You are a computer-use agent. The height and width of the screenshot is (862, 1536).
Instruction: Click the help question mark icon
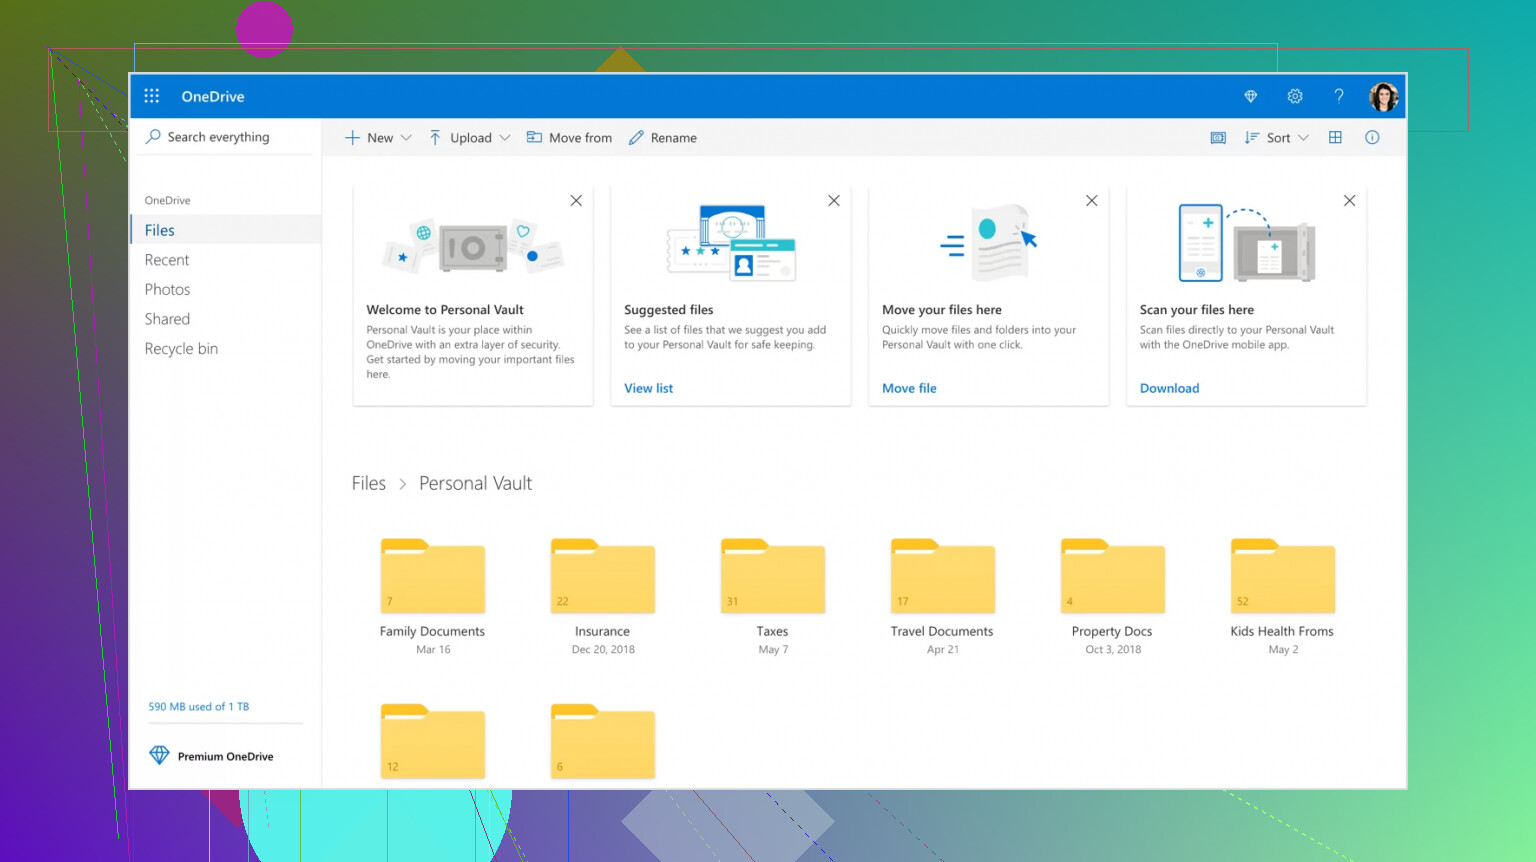[x=1339, y=96]
